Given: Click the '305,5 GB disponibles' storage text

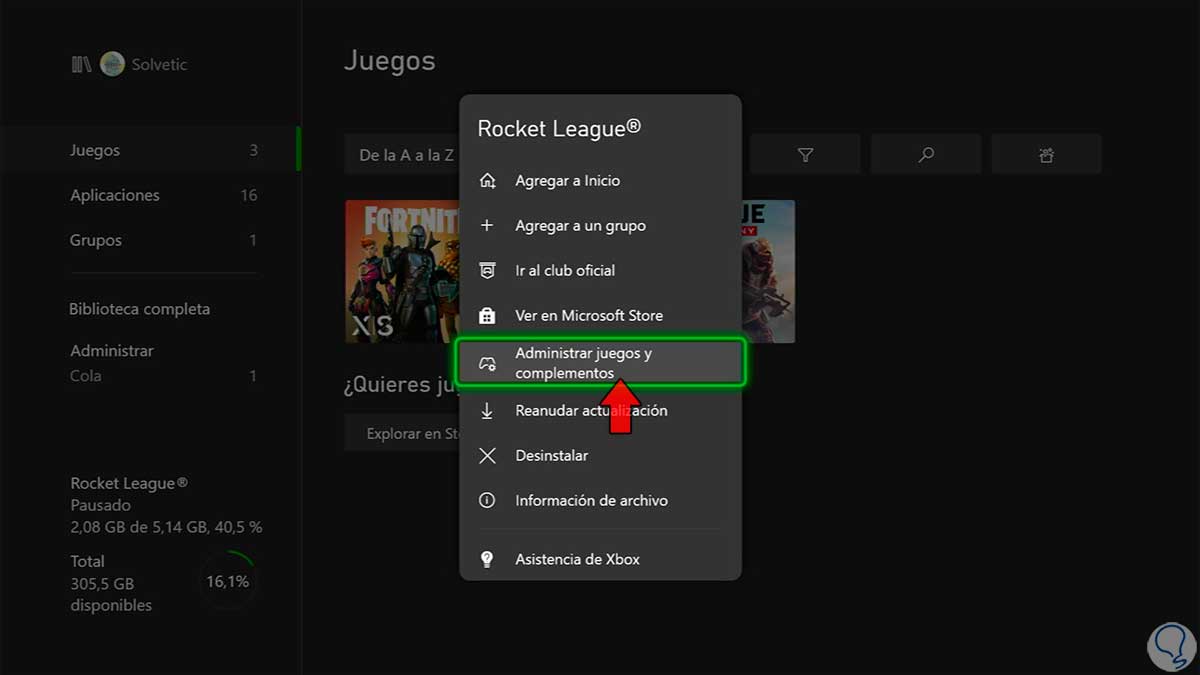Looking at the screenshot, I should point(111,595).
